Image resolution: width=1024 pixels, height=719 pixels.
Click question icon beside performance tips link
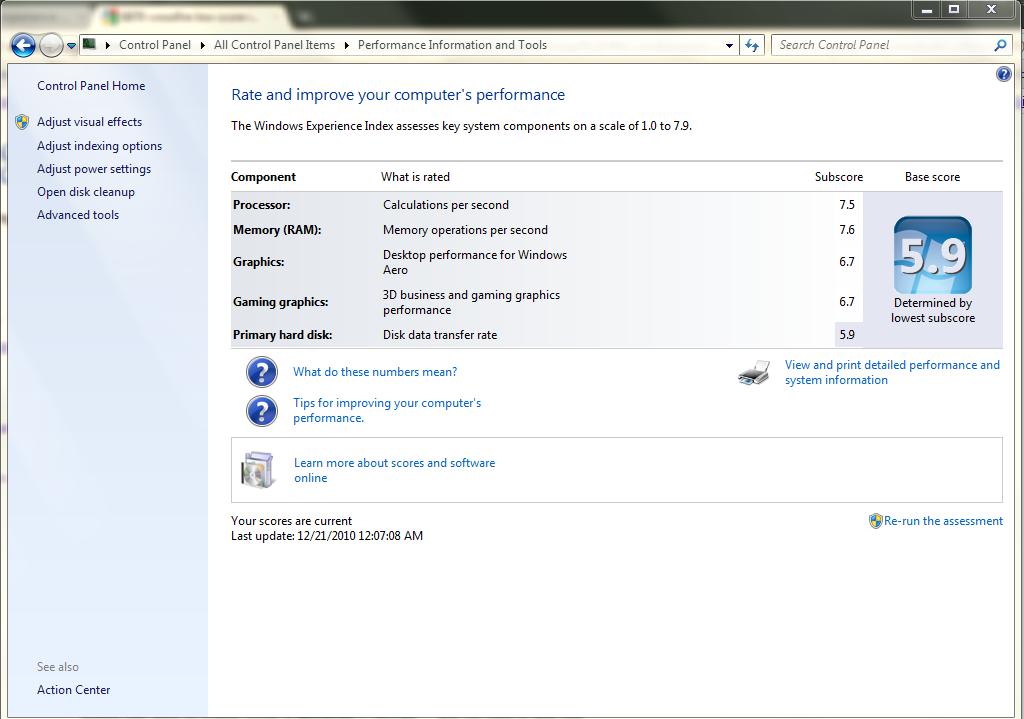coord(262,411)
